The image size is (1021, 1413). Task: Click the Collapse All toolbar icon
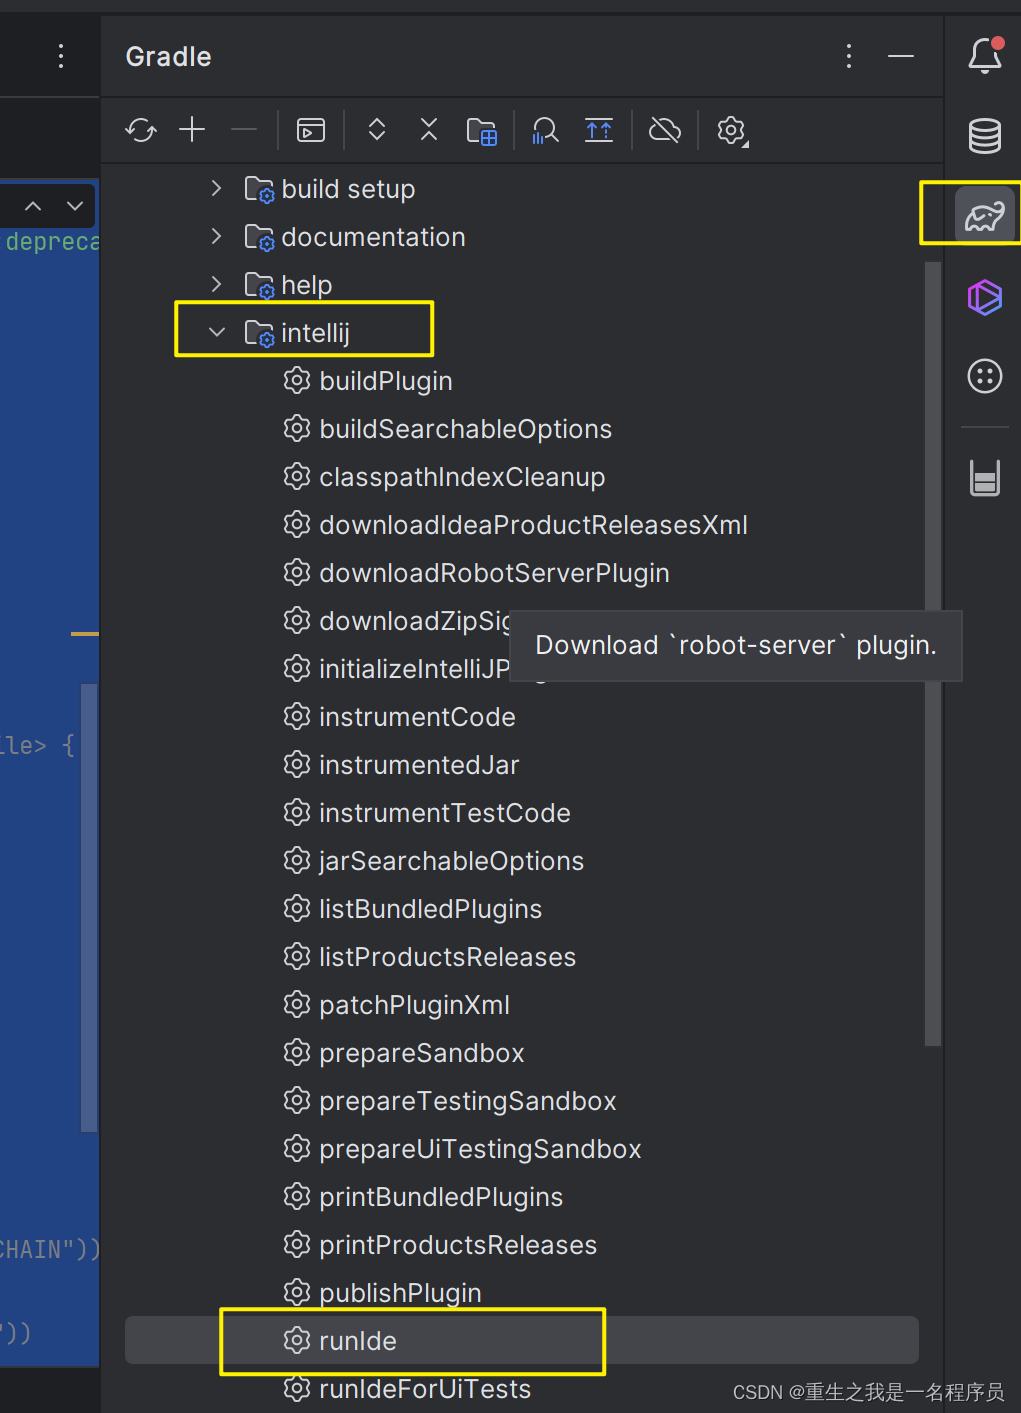coord(429,130)
